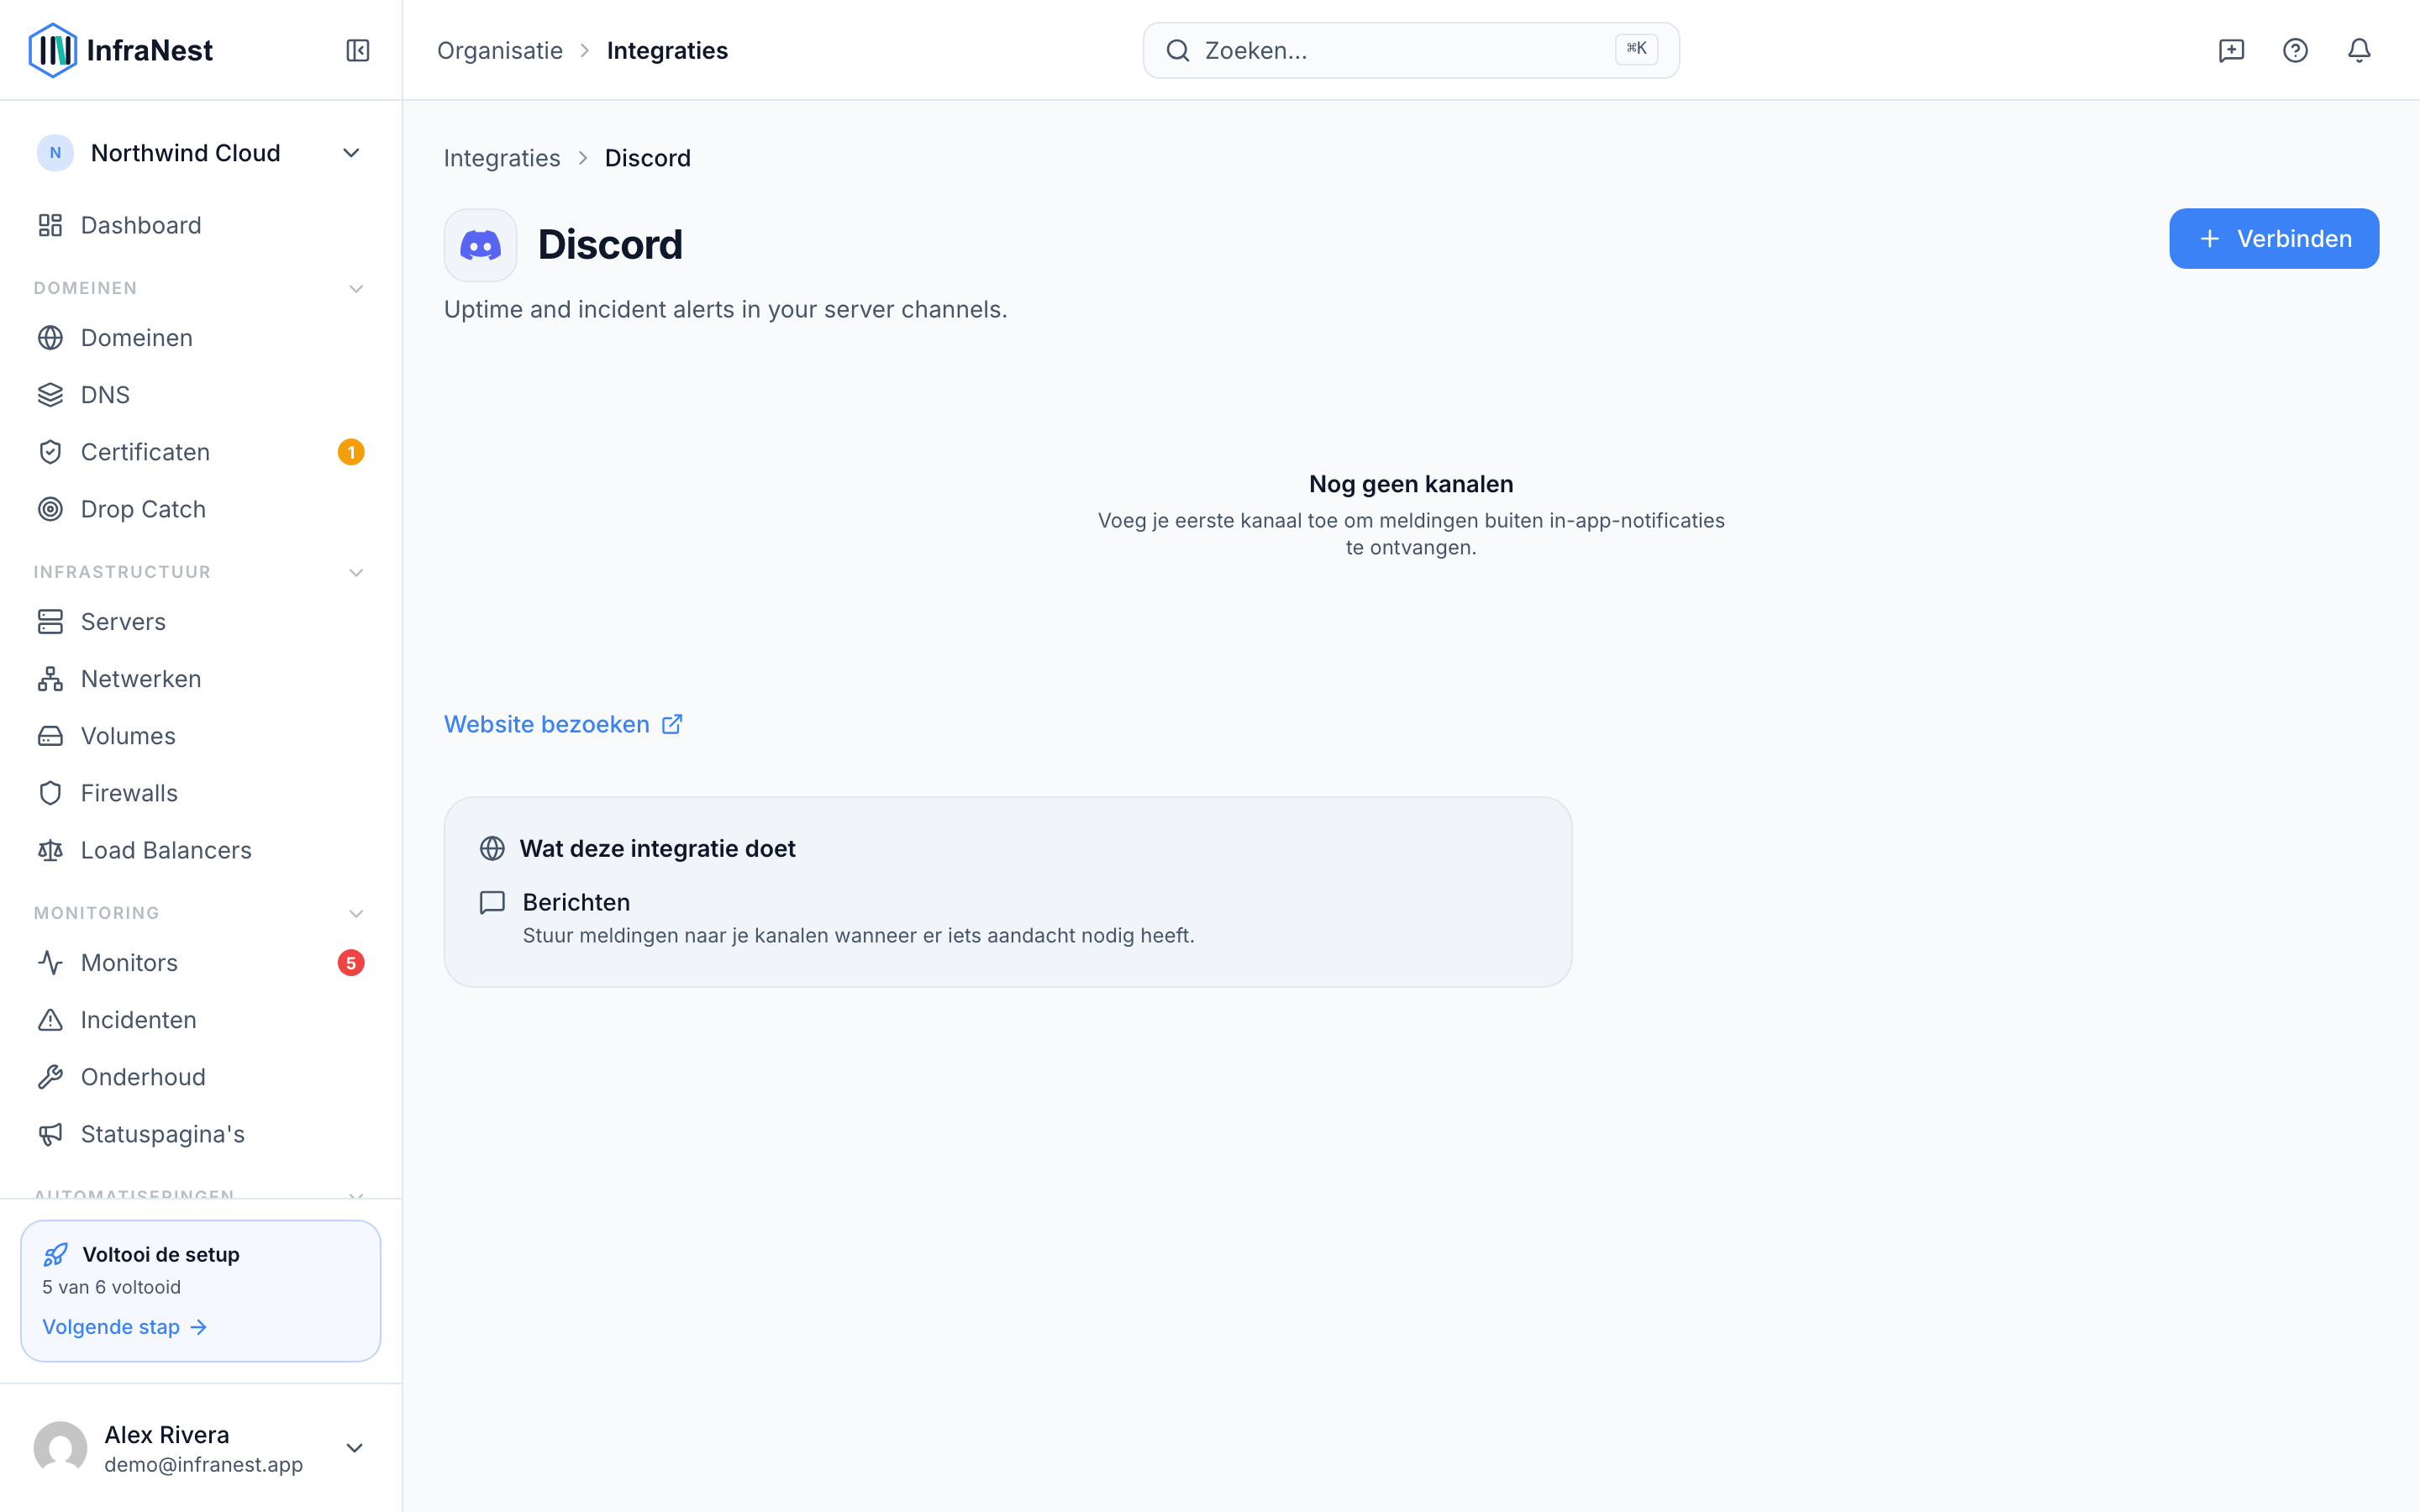Viewport: 2420px width, 1512px height.
Task: Click demo@infranest.app email text
Action: tap(203, 1464)
